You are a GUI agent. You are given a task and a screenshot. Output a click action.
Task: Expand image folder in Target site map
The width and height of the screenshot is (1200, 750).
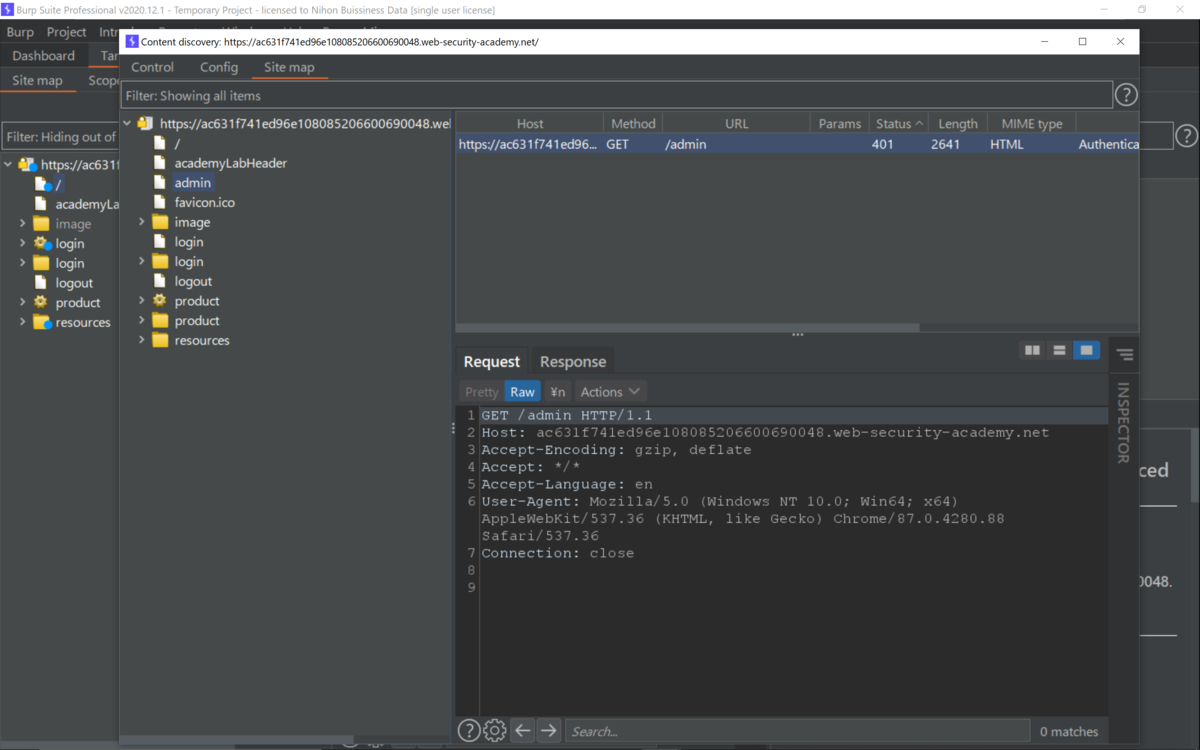[x=23, y=224]
